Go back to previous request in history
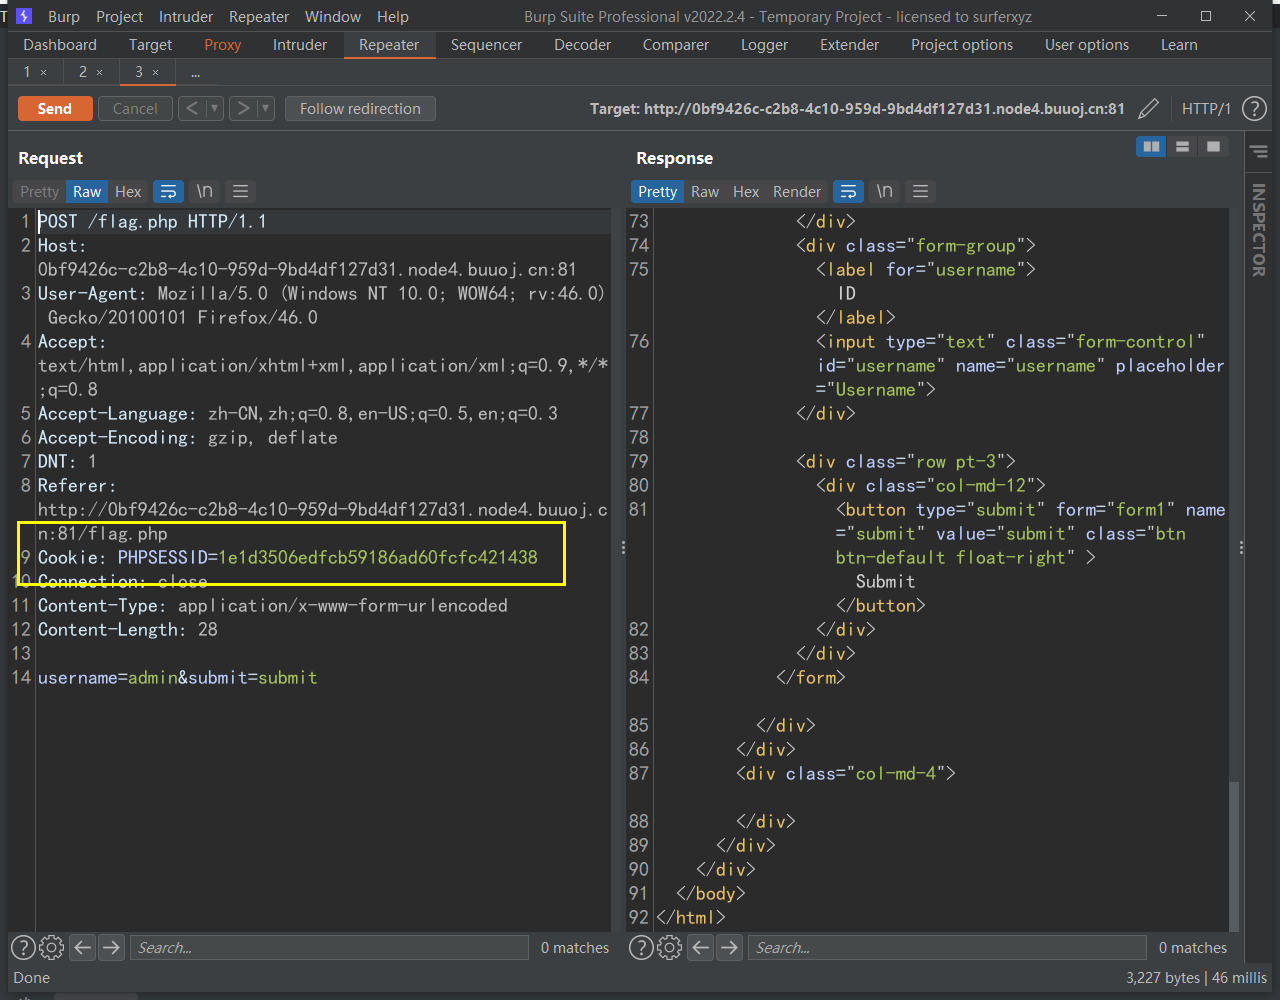The height and width of the screenshot is (1000, 1280). pos(192,109)
